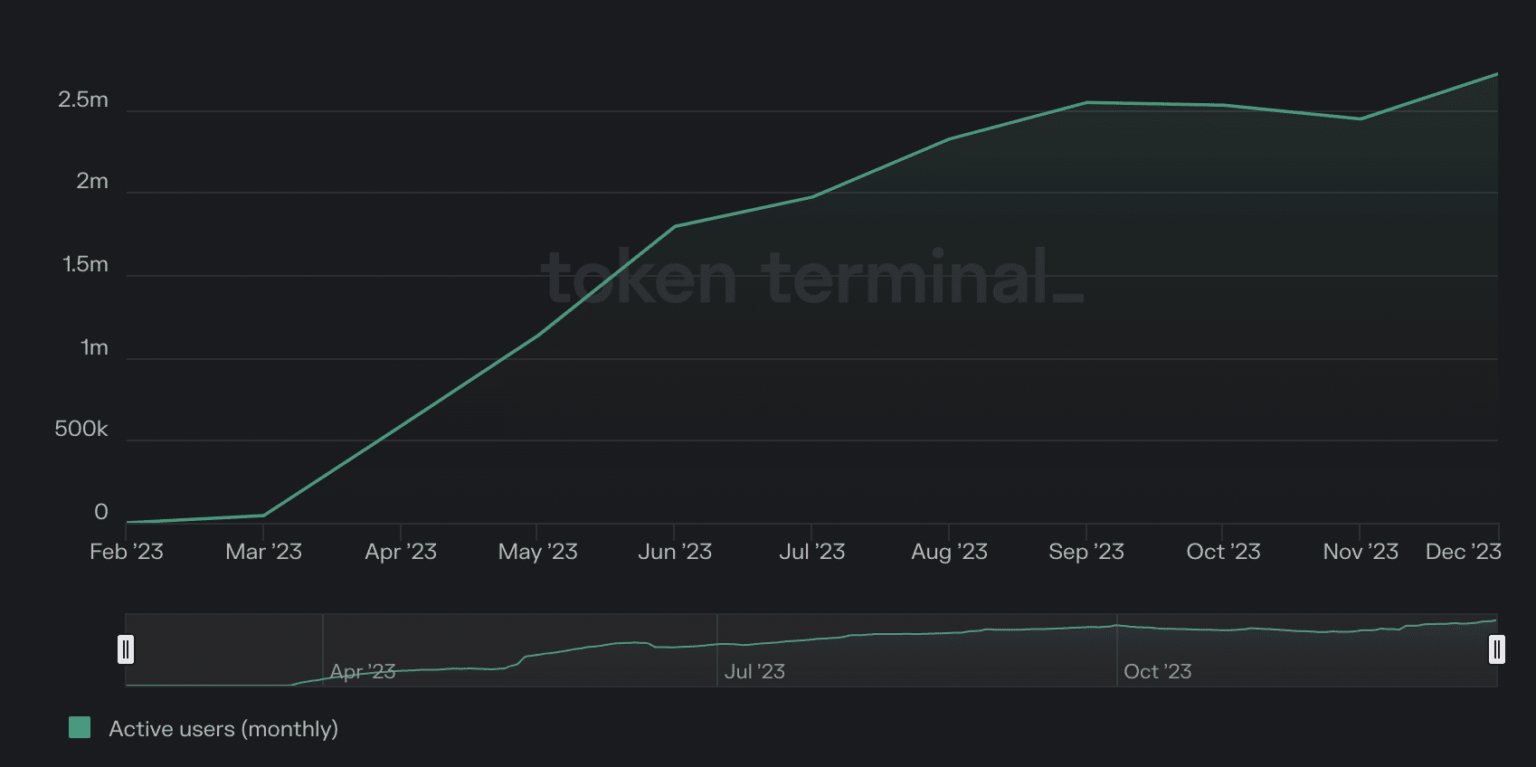Click the left handle of the range navigator
1536x767 pixels.
126,650
